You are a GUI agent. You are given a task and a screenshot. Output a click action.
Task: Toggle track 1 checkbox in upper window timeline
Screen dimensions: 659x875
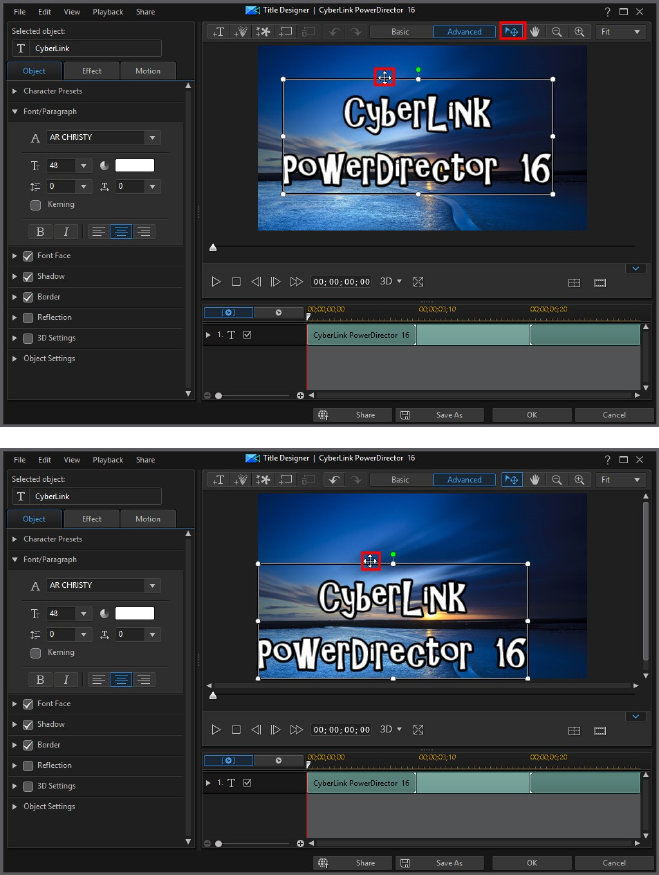(x=247, y=335)
